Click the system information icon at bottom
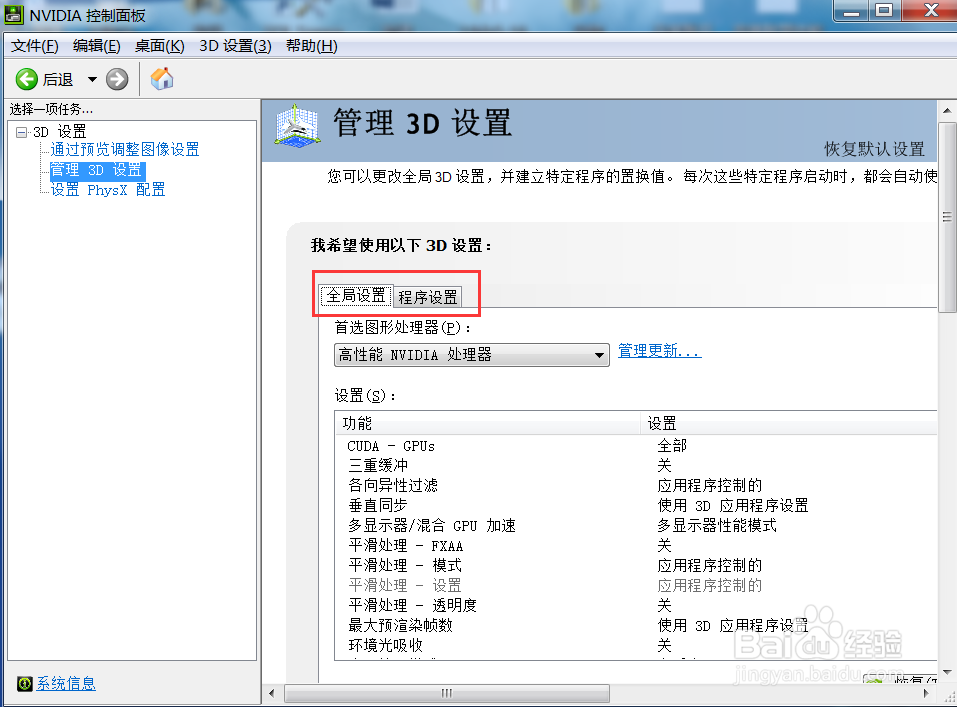957x707 pixels. pyautogui.click(x=24, y=684)
